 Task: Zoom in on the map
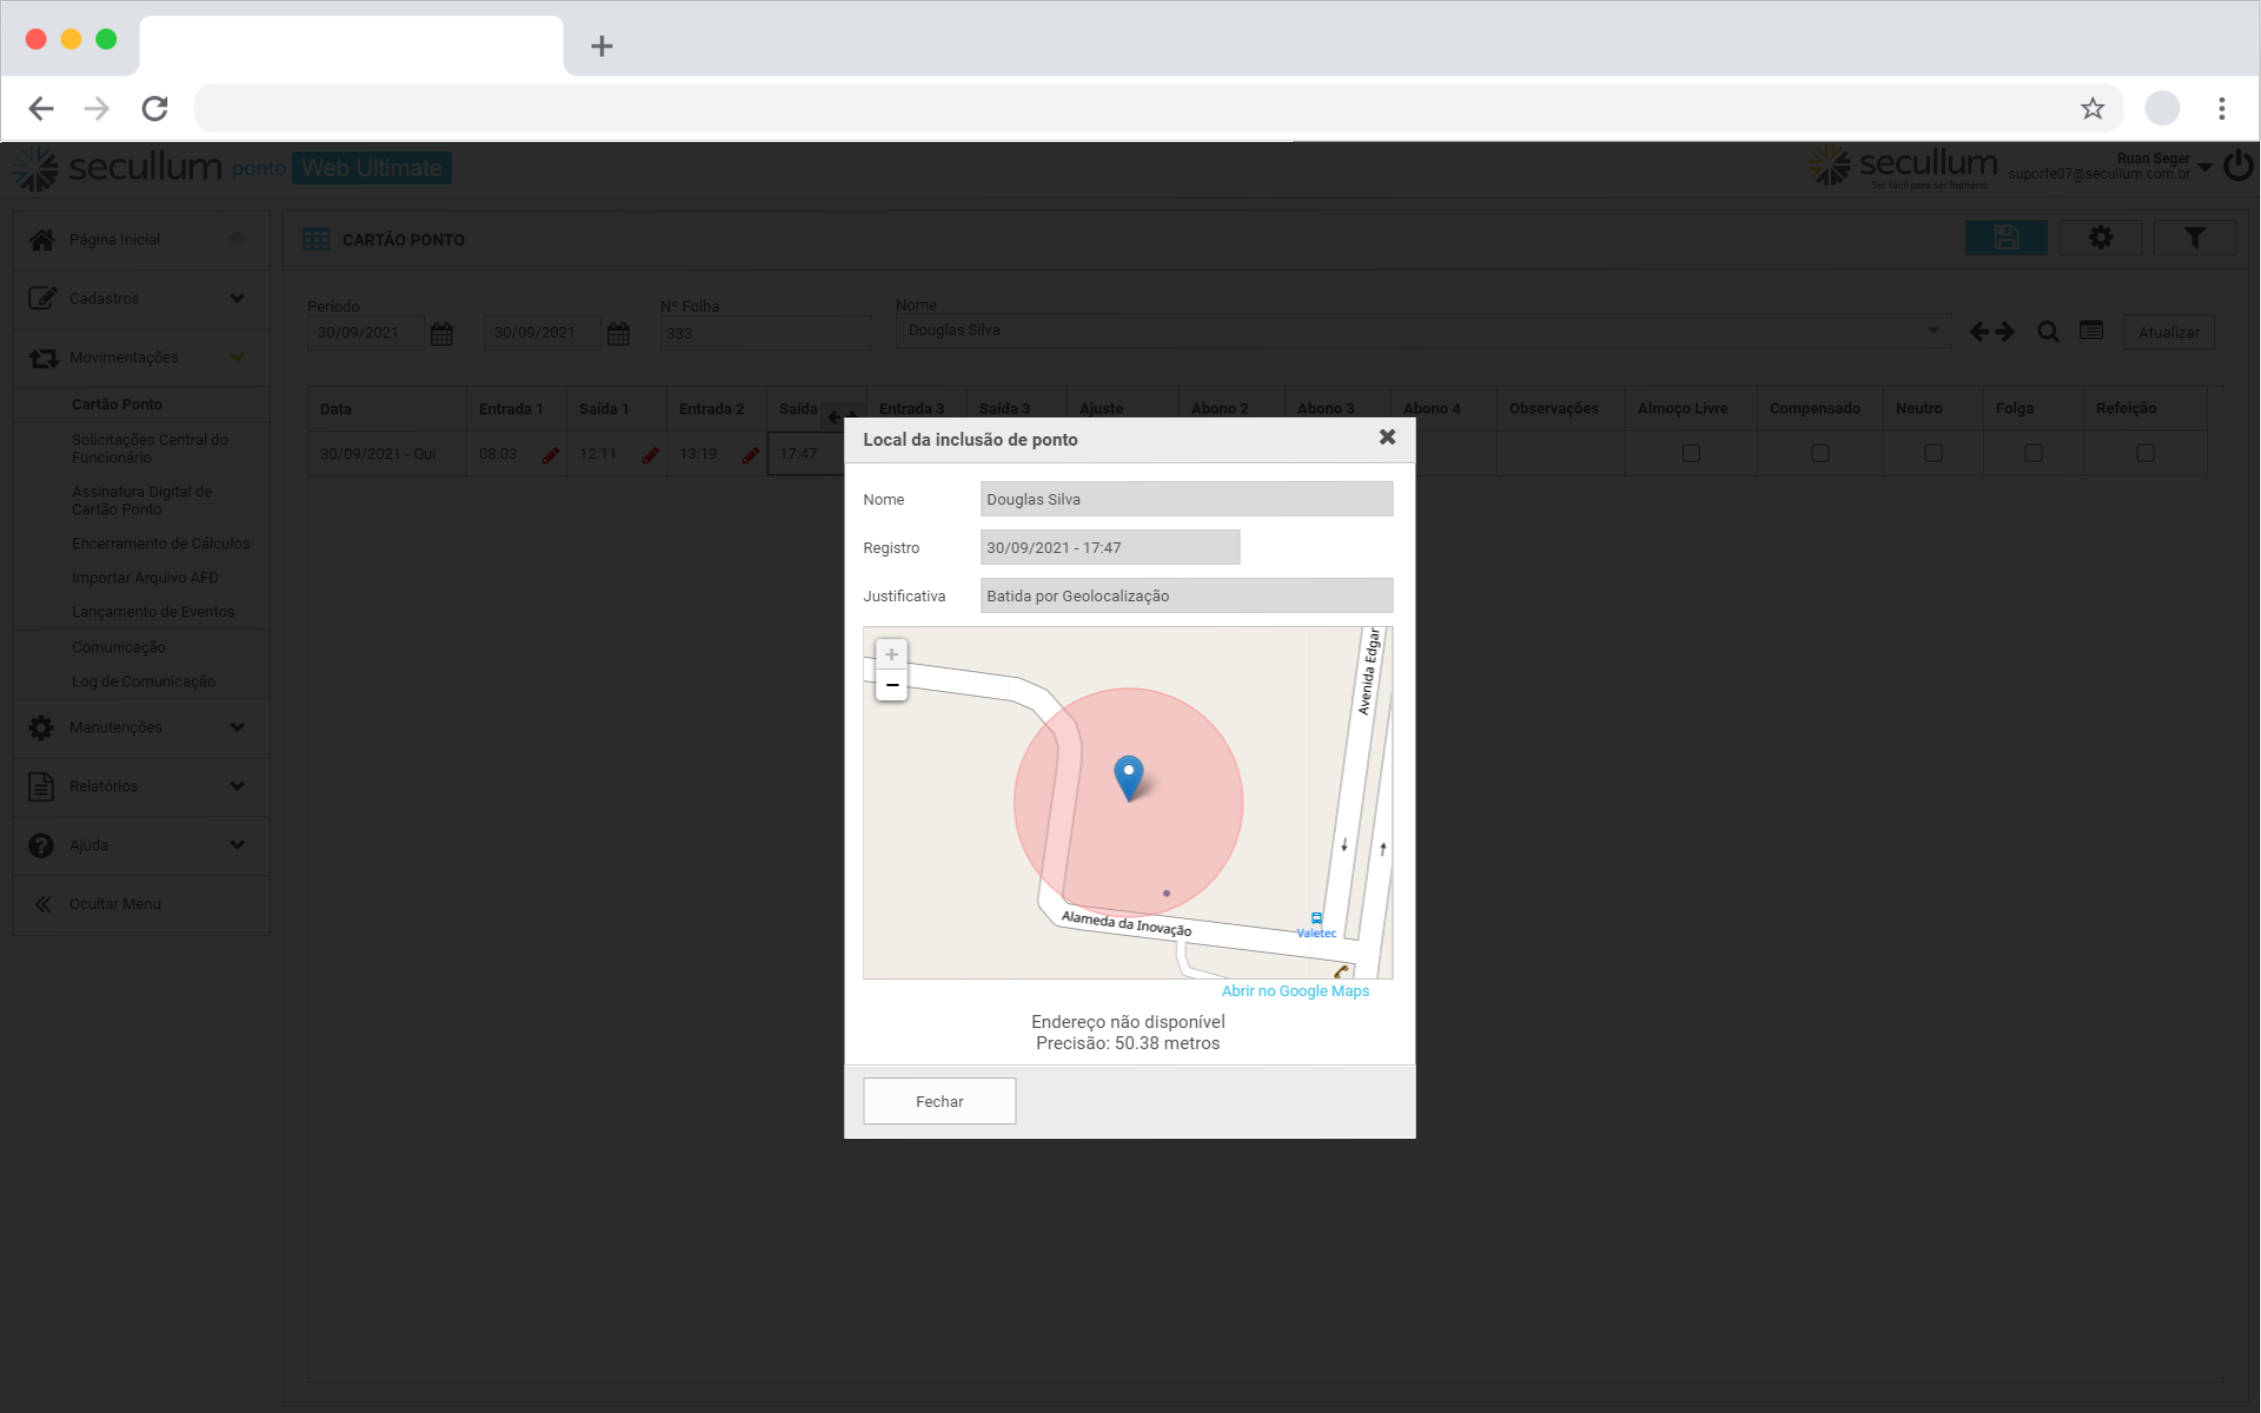(x=891, y=654)
